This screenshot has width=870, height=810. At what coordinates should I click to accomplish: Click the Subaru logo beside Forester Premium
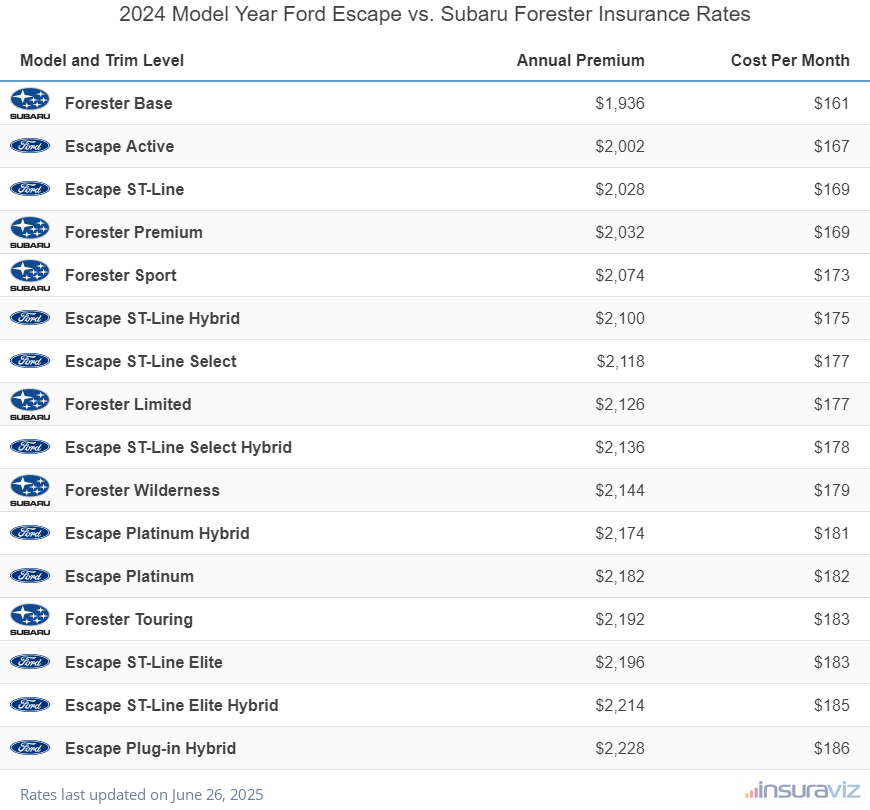pos(30,232)
